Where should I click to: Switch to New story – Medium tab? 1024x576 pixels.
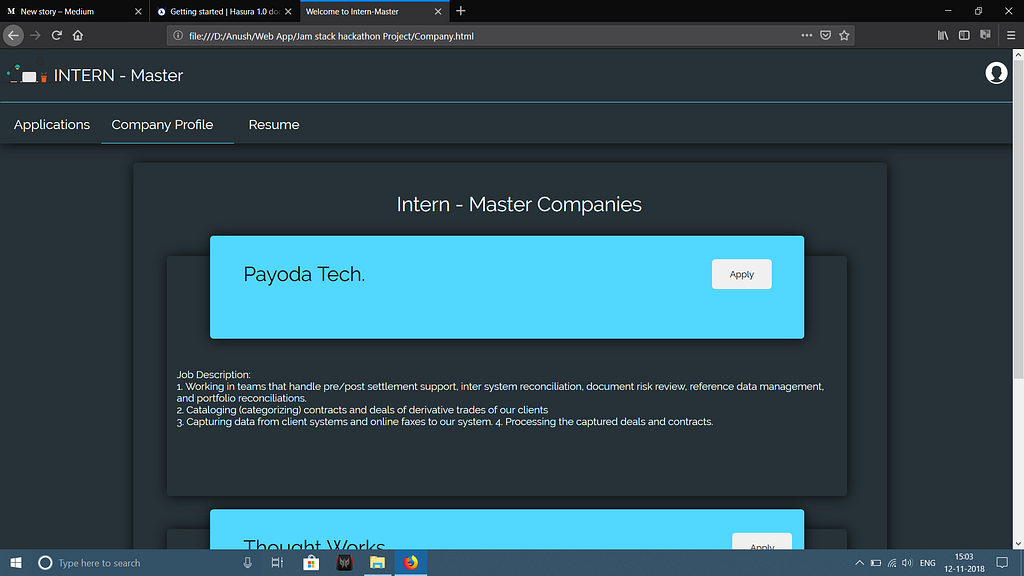(x=74, y=11)
